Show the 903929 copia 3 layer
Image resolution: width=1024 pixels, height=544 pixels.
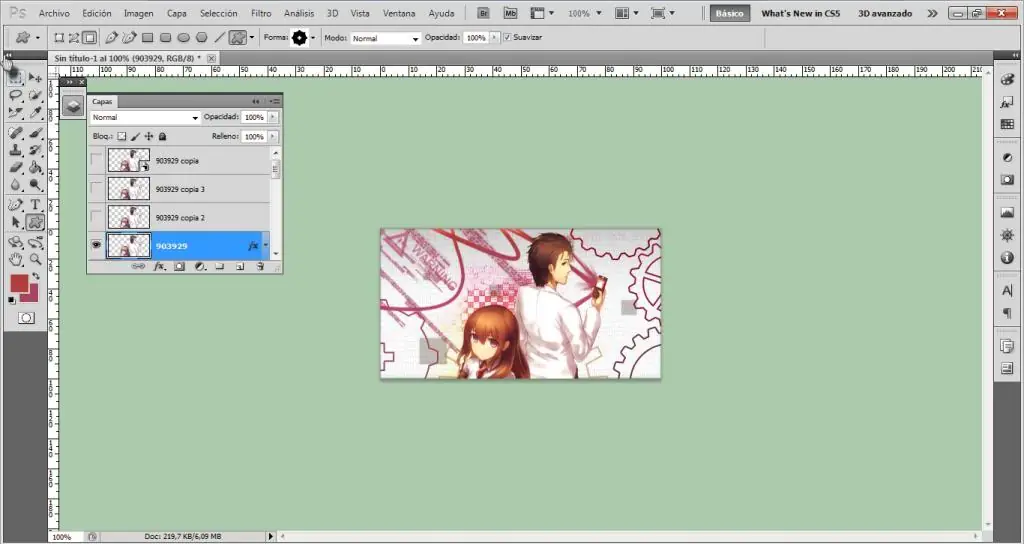(x=97, y=189)
